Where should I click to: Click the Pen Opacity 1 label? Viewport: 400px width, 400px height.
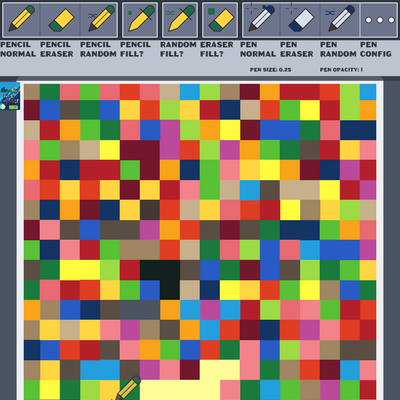[x=341, y=70]
